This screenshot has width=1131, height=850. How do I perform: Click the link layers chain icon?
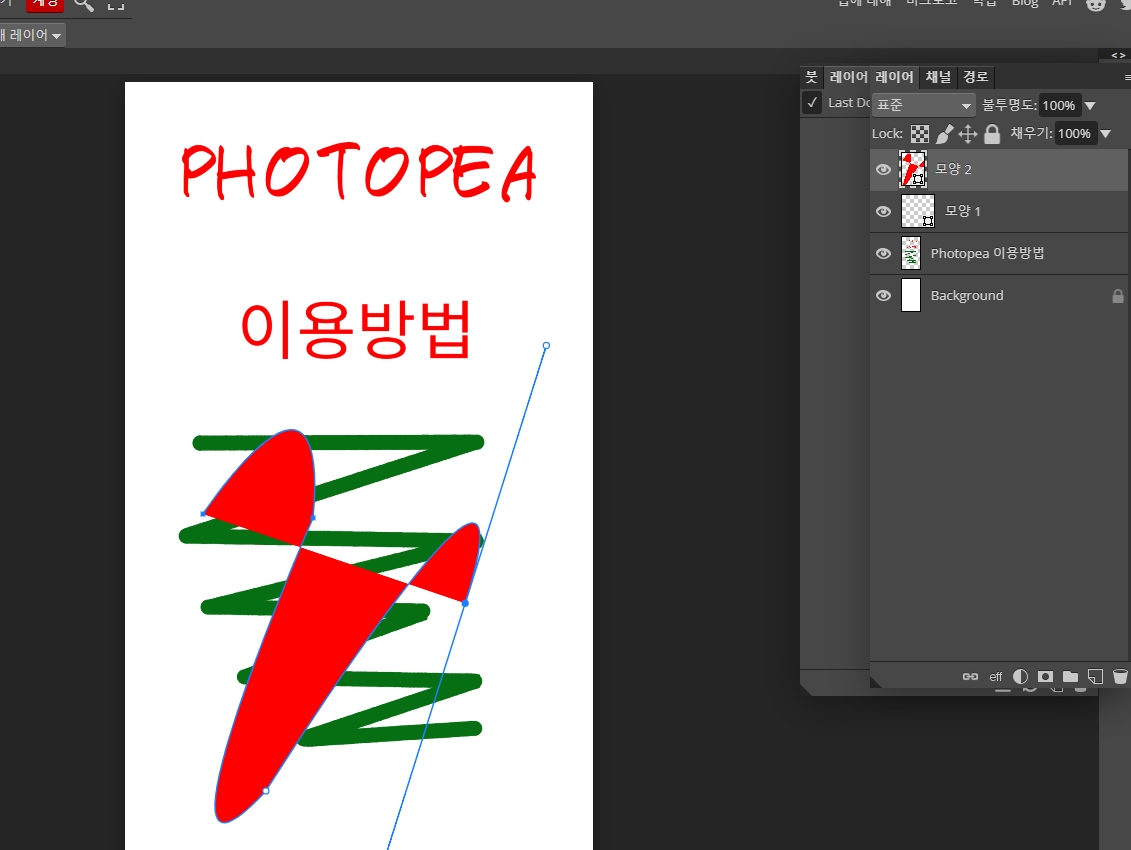pos(970,676)
